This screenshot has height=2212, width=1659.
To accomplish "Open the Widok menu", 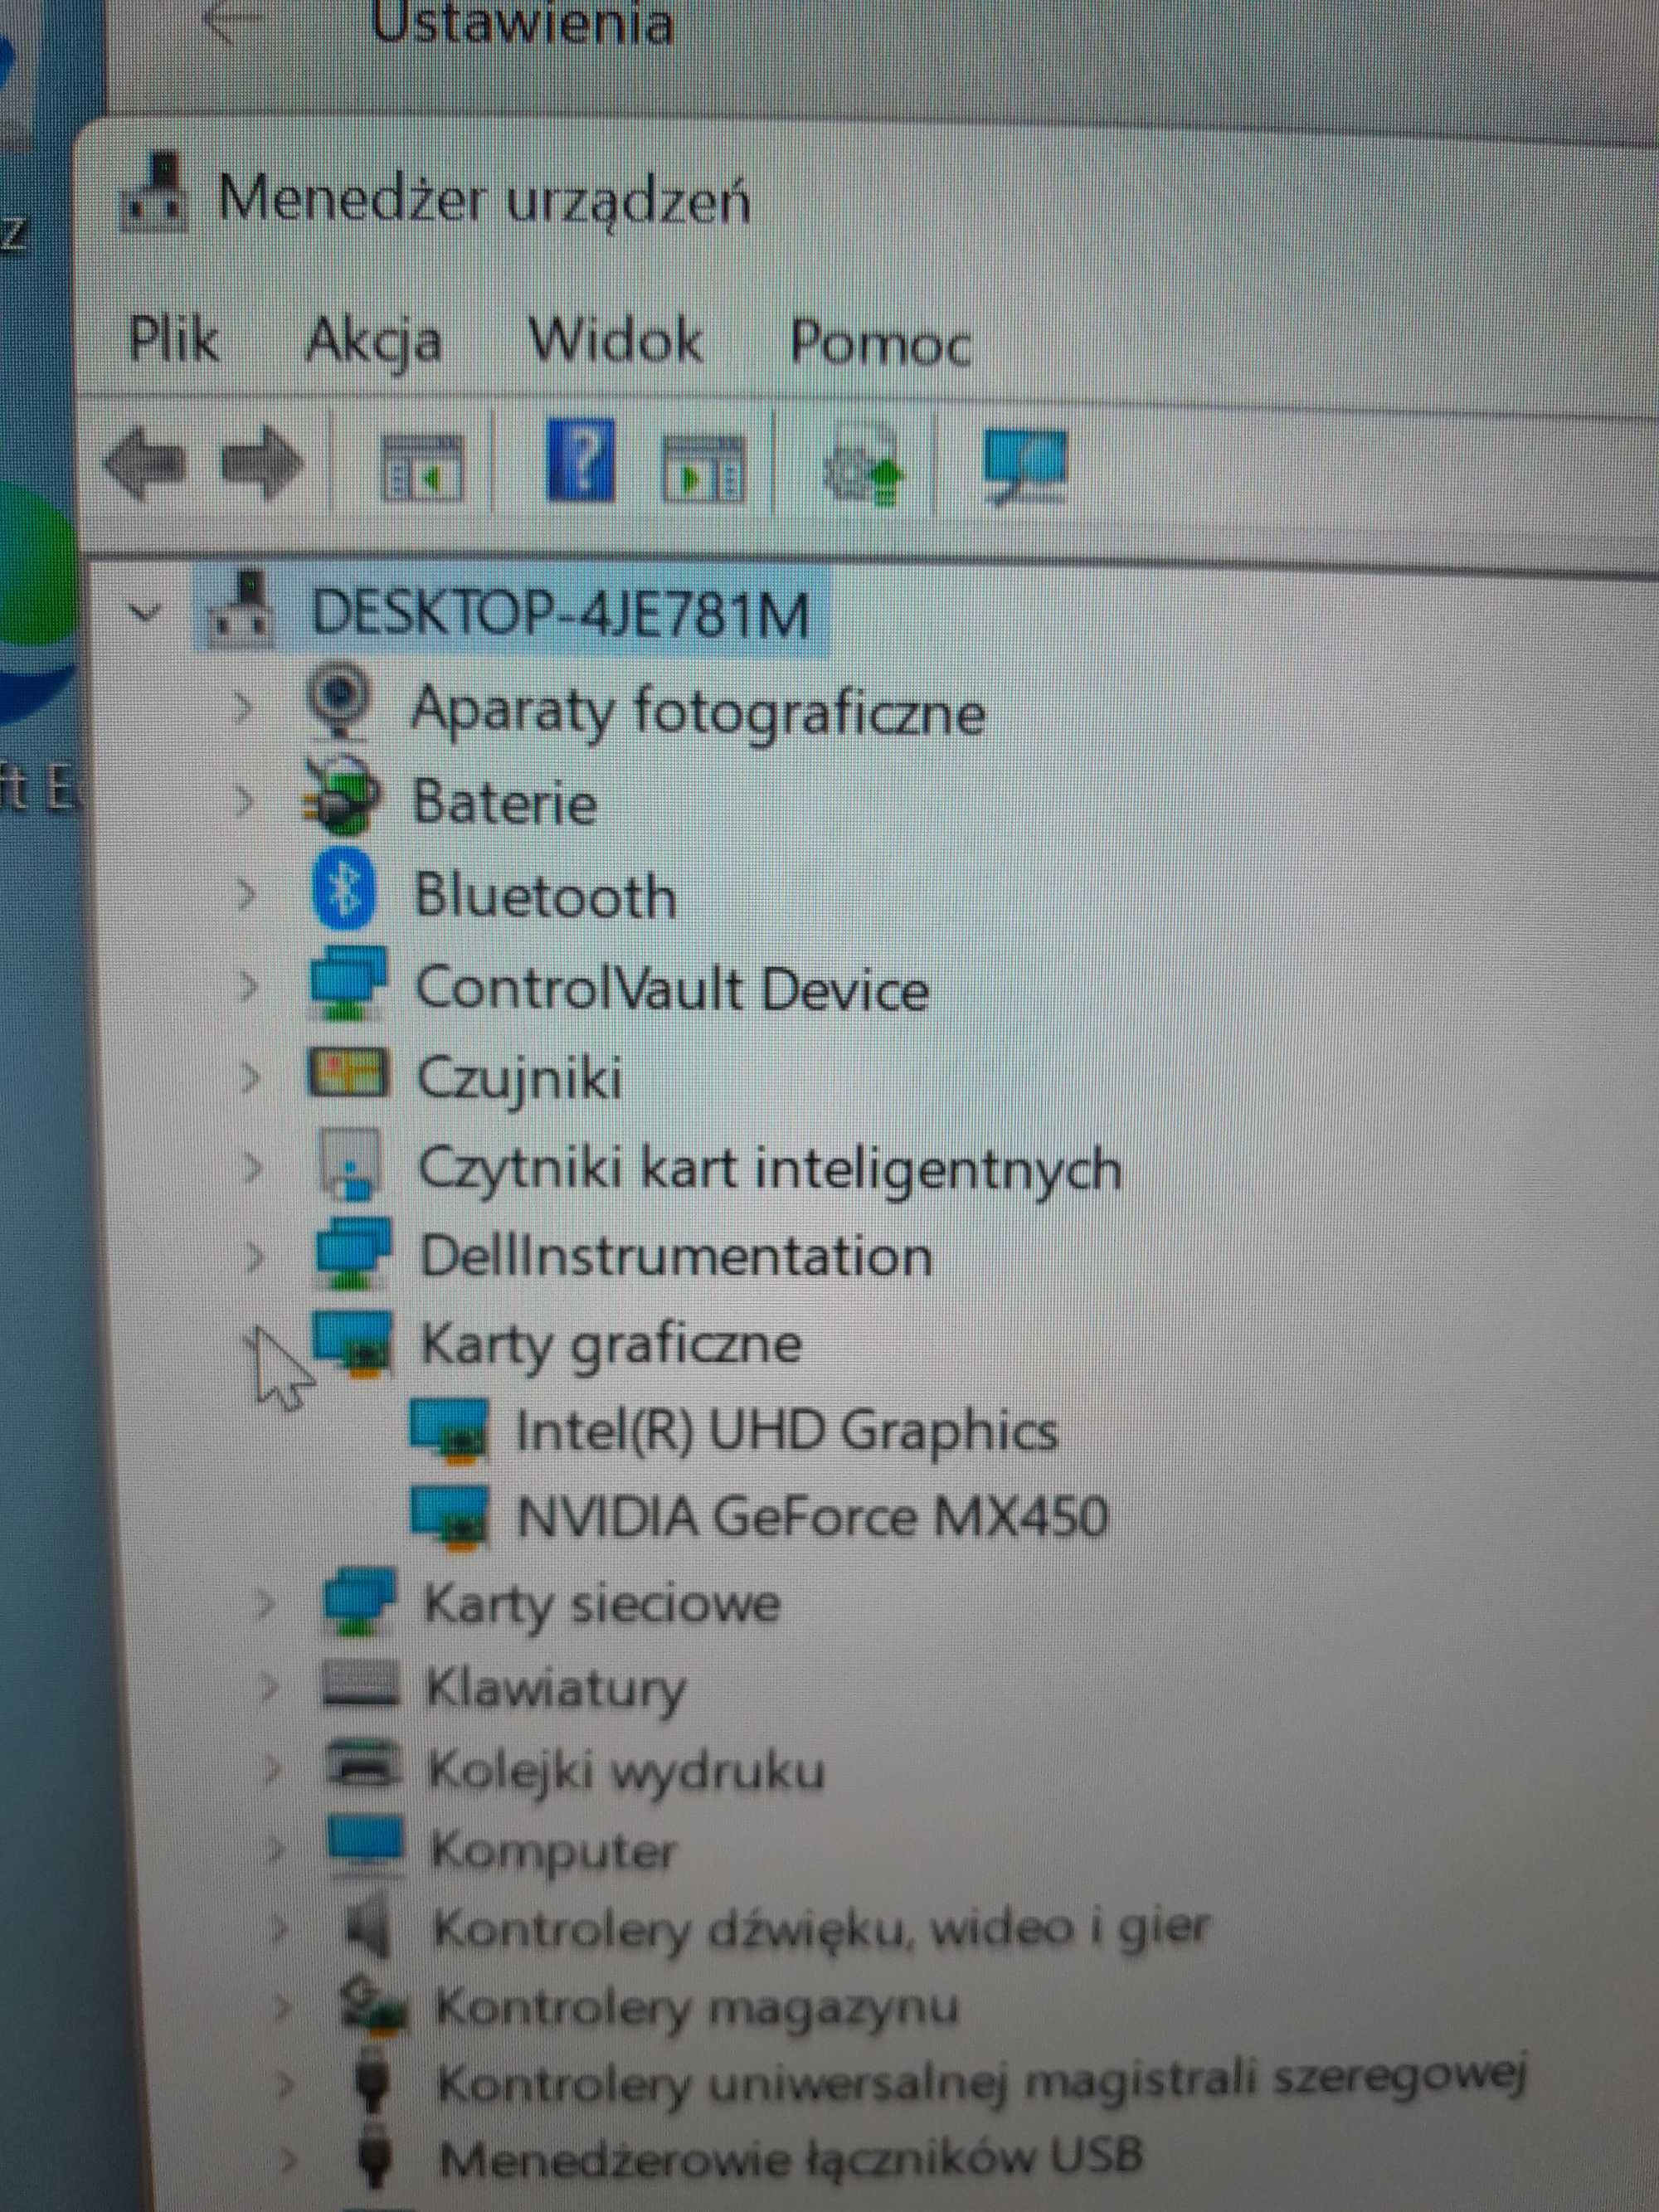I will click(616, 341).
